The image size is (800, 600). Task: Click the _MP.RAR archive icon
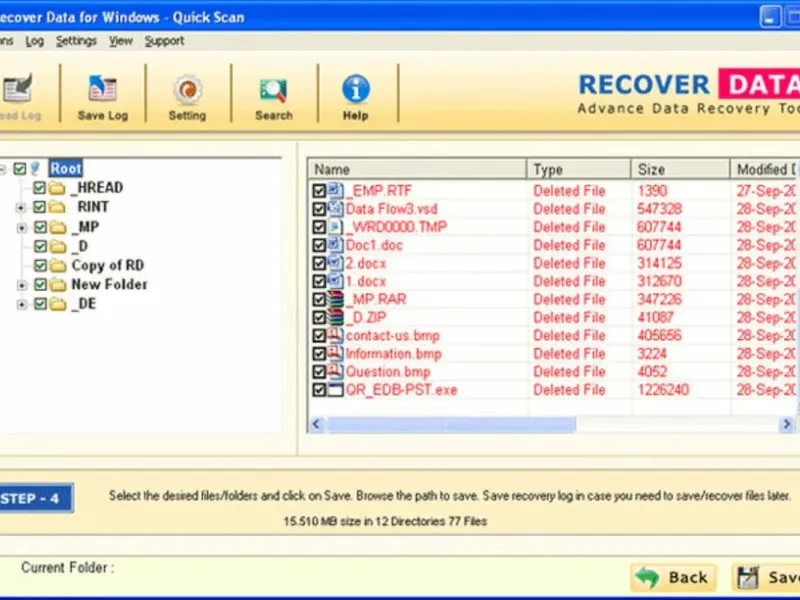(x=335, y=299)
